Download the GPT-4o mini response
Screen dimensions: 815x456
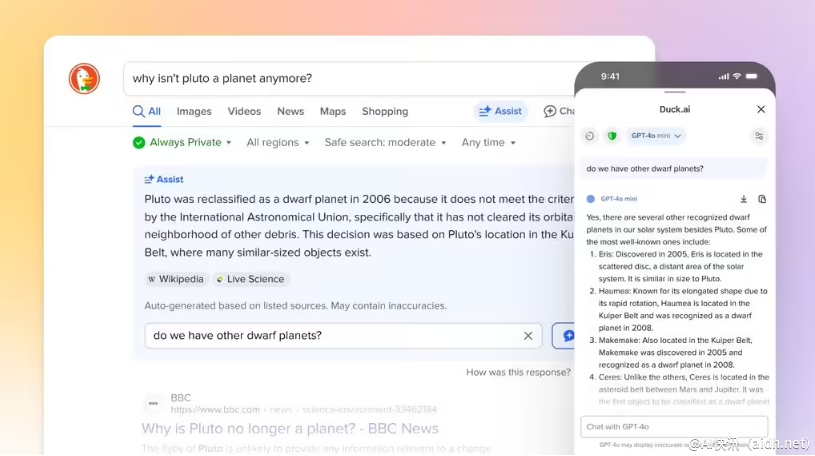coord(743,199)
